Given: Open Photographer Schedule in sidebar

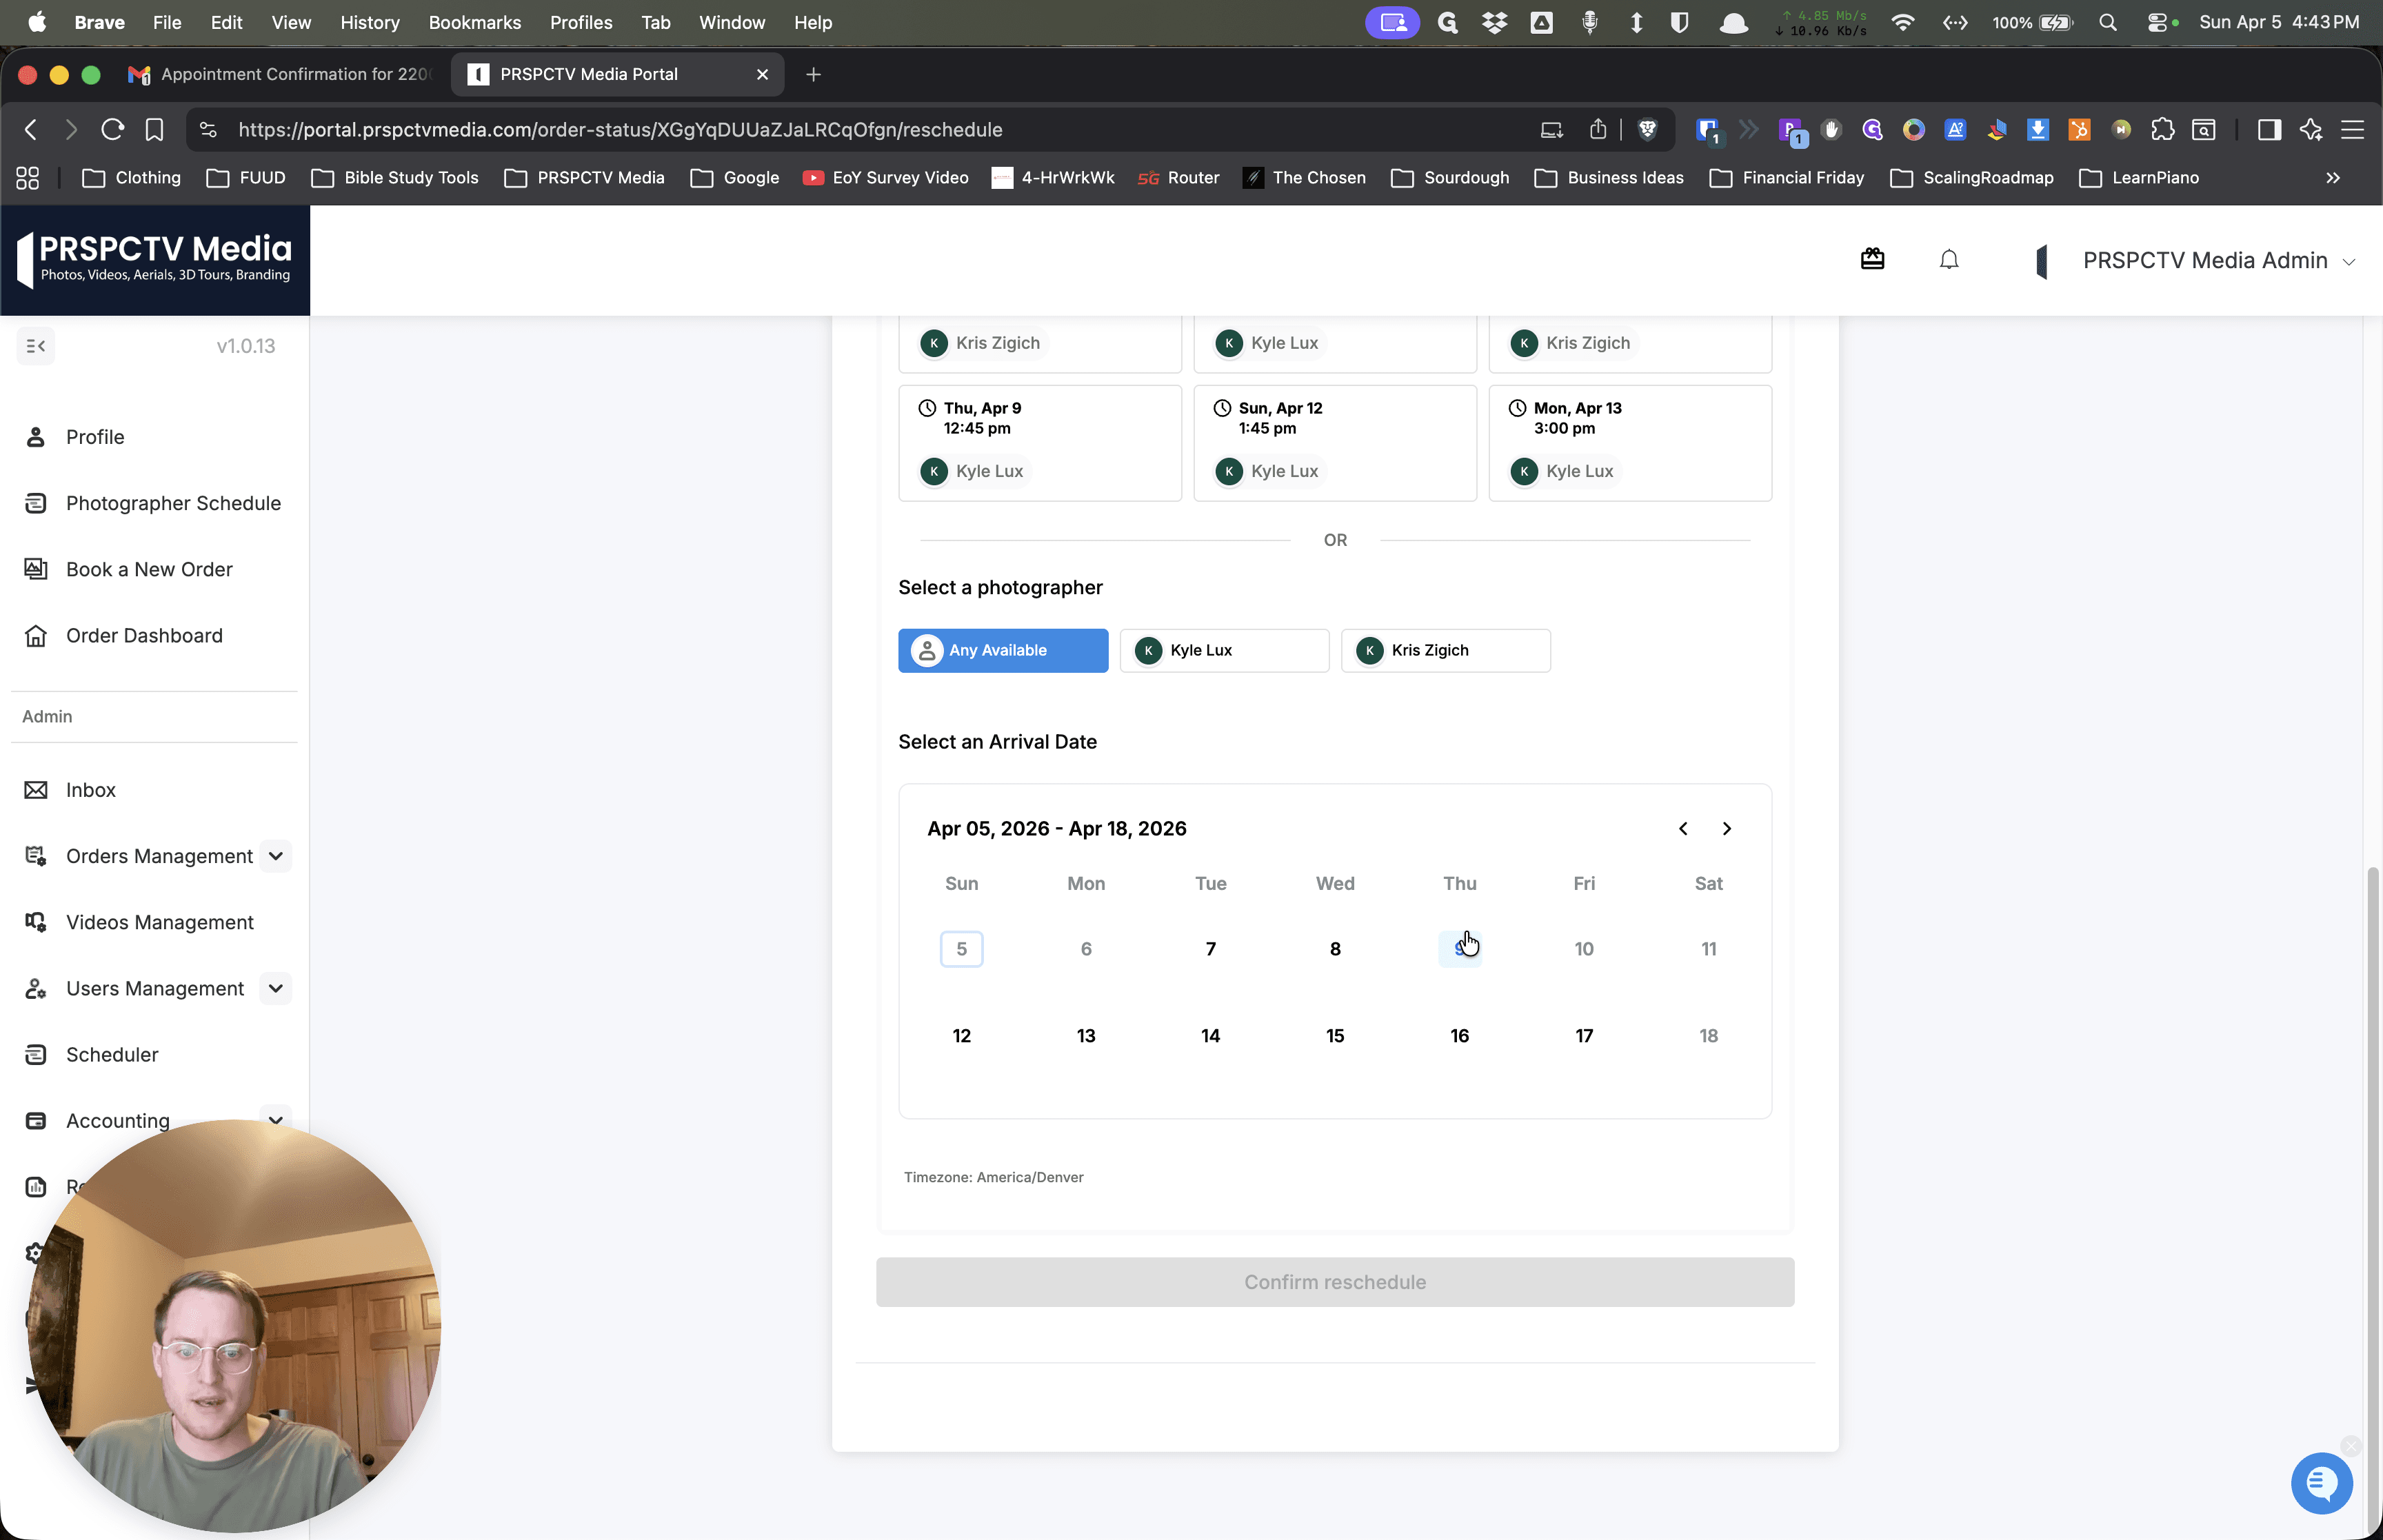Looking at the screenshot, I should (x=173, y=503).
